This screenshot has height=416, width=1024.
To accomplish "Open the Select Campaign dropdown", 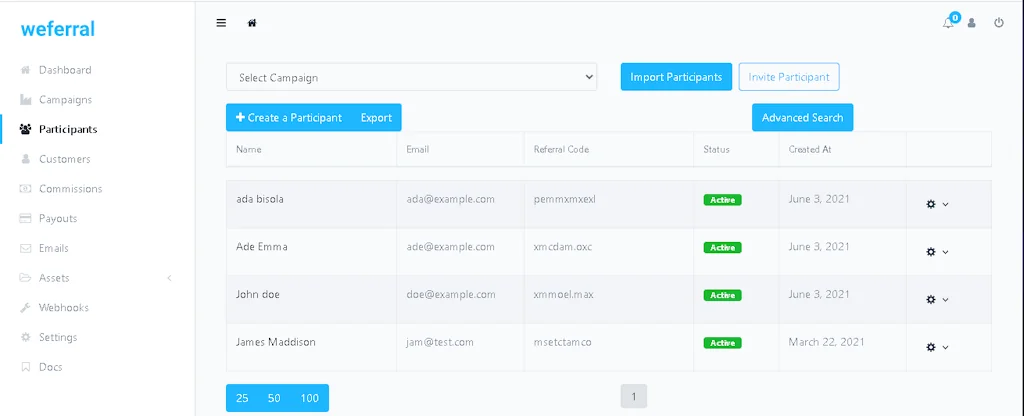I will [411, 77].
